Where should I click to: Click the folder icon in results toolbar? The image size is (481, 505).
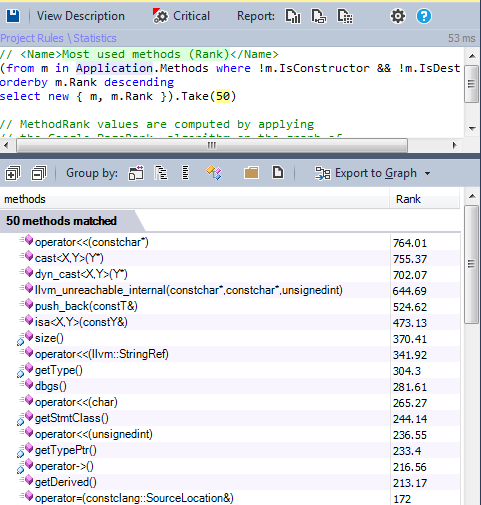click(x=251, y=173)
